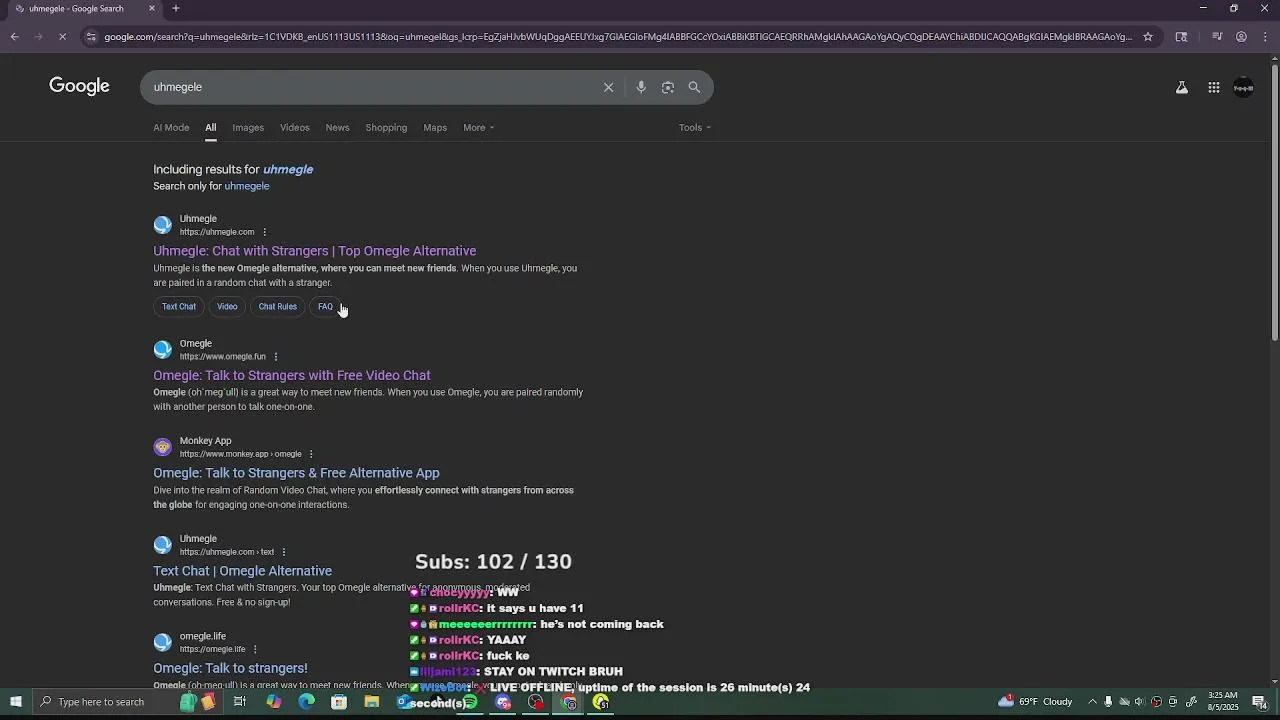Bookmark this page with the star icon
Screen dimensions: 1280x720
pos(1148,37)
